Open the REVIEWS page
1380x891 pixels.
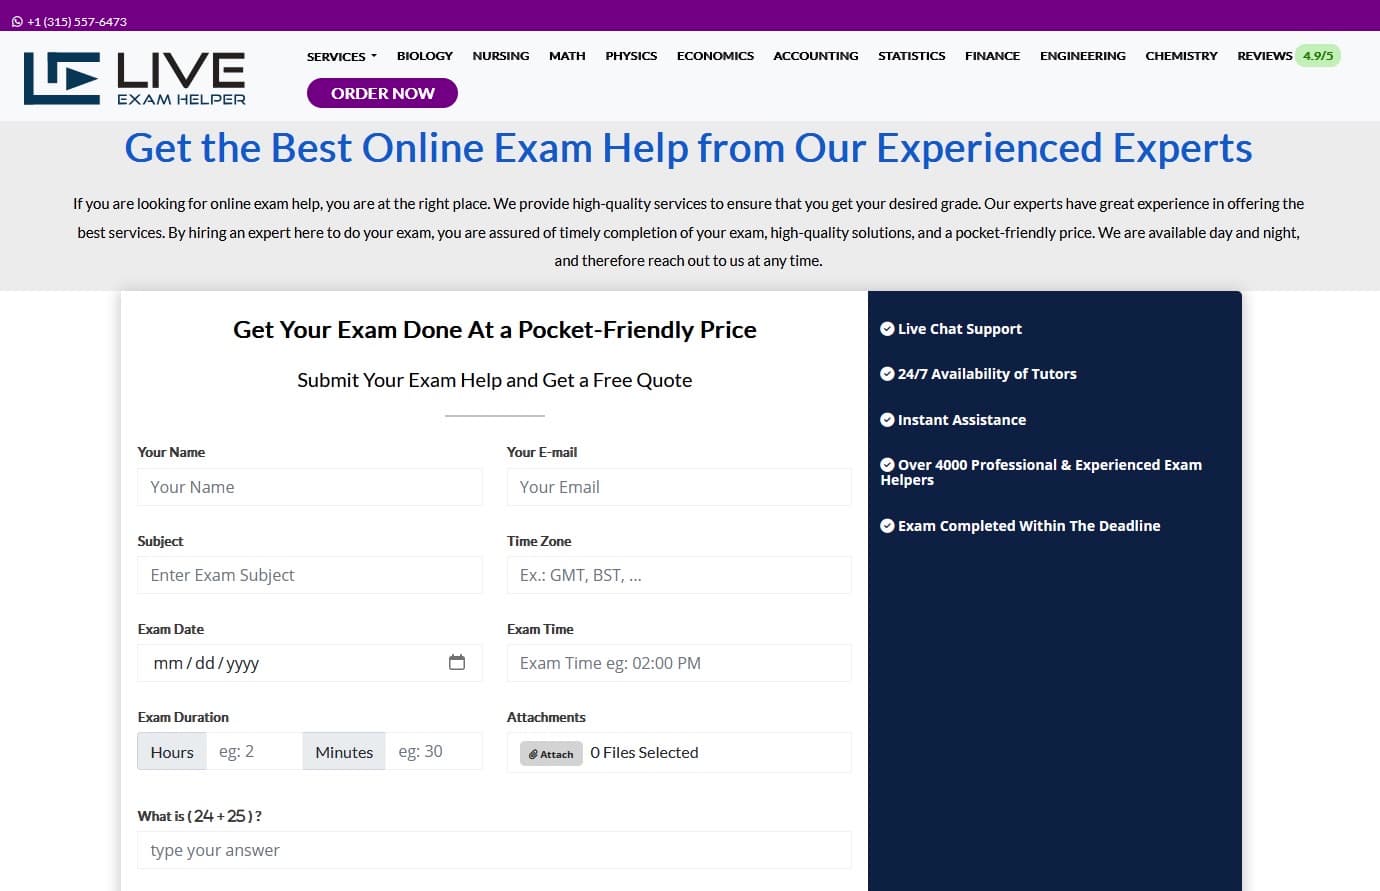coord(1264,56)
